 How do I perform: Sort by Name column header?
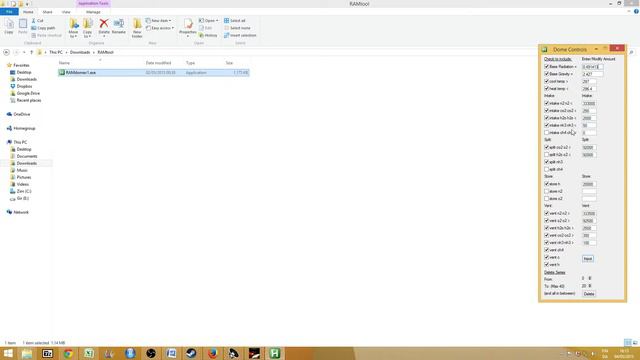tap(64, 63)
